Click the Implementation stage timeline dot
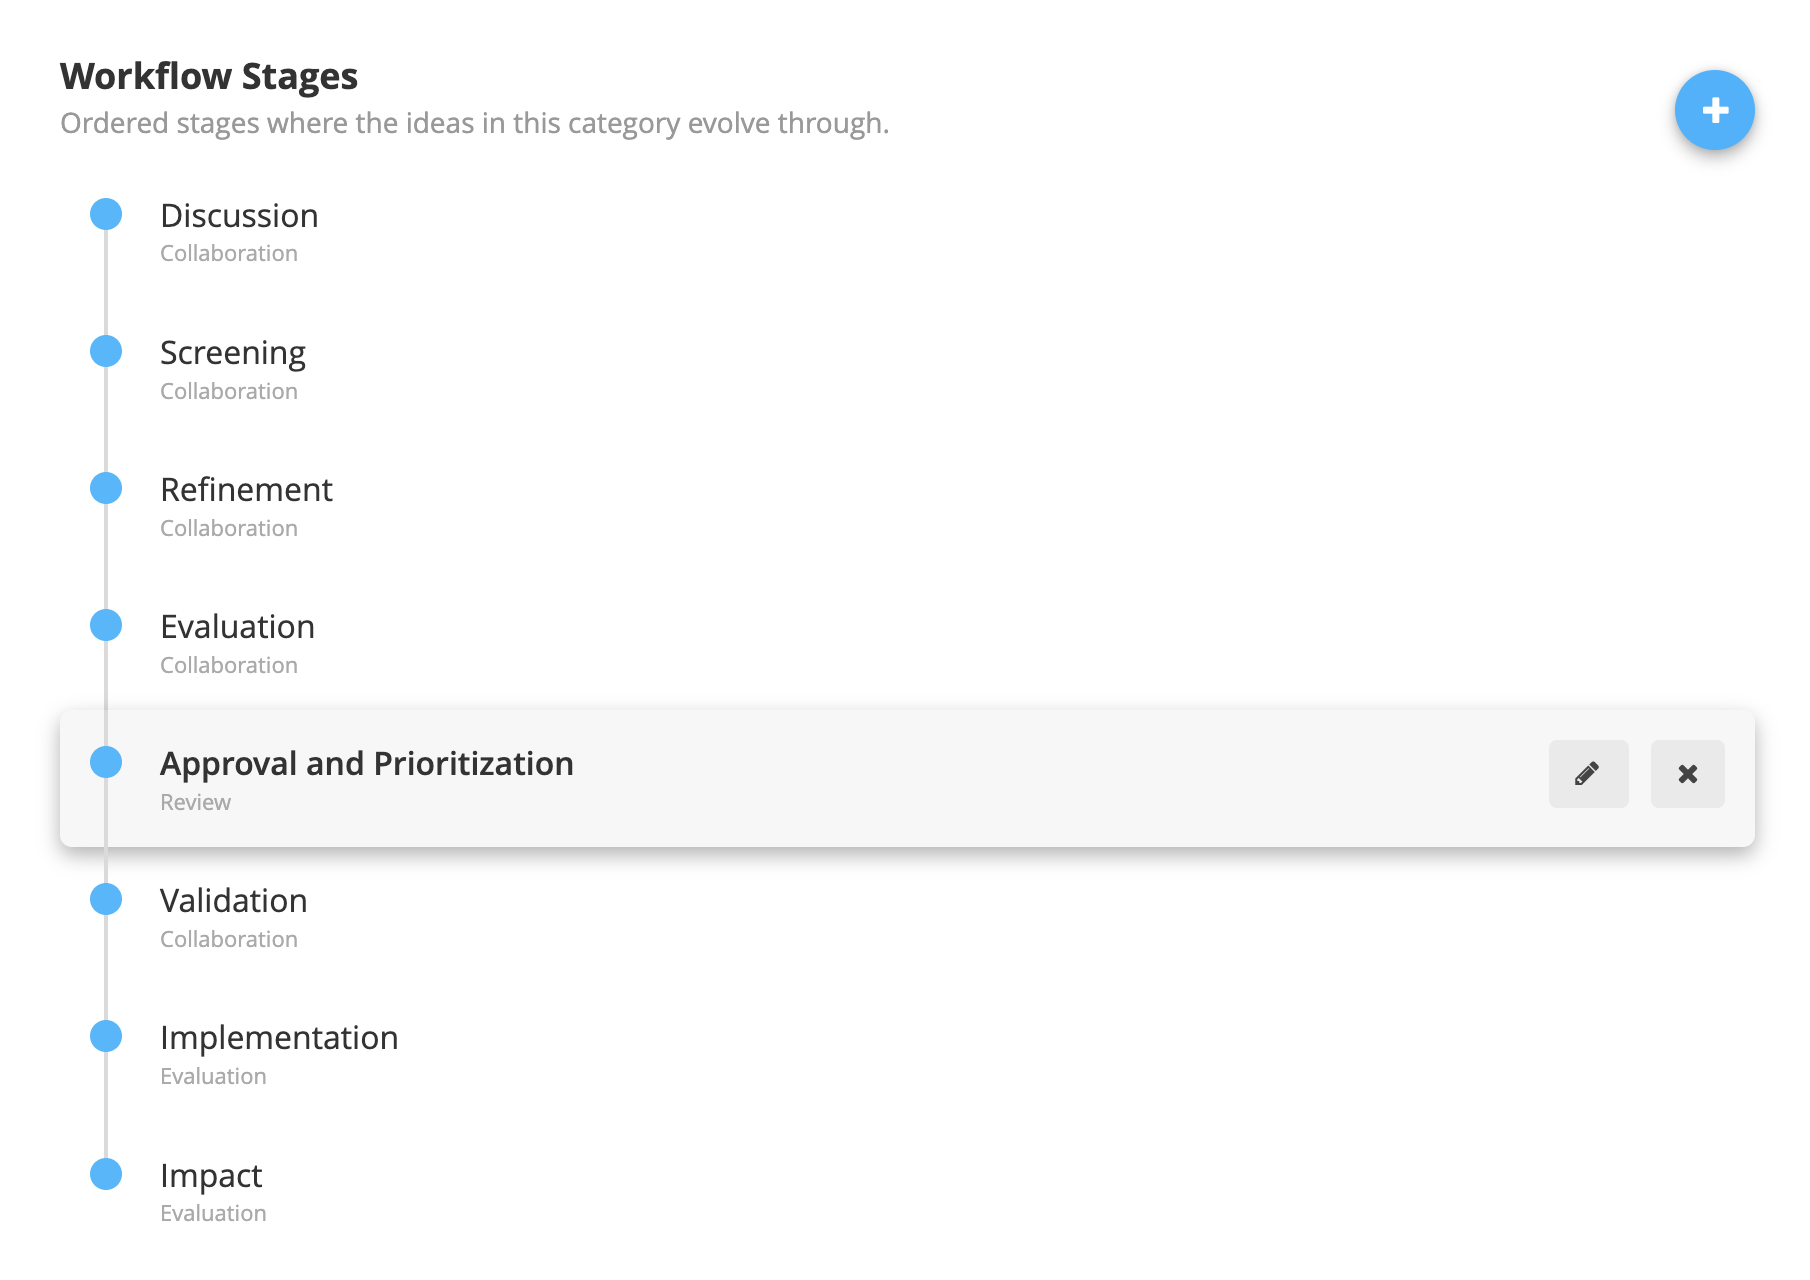The image size is (1810, 1280). [x=106, y=1036]
